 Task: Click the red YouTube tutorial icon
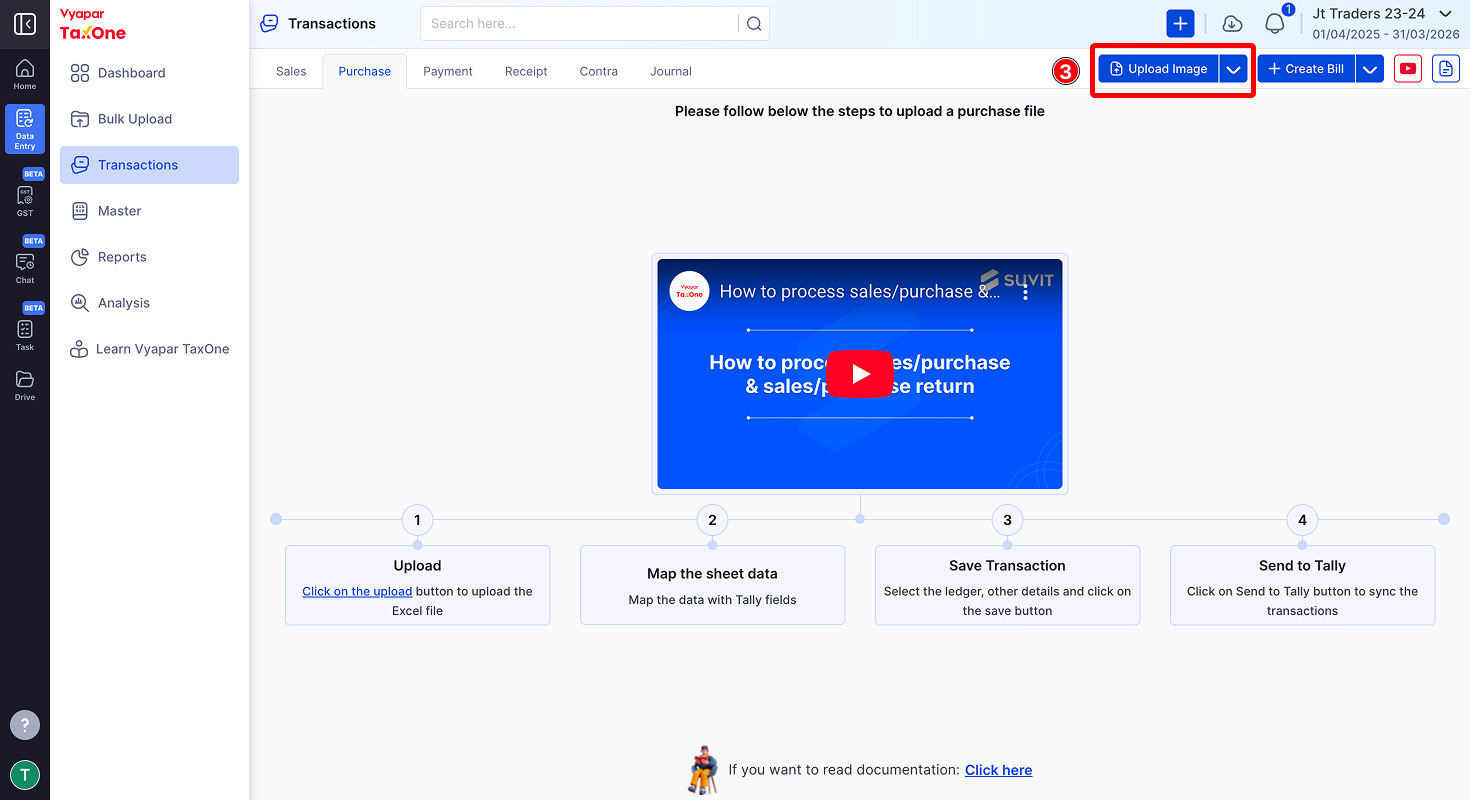[x=1408, y=69]
